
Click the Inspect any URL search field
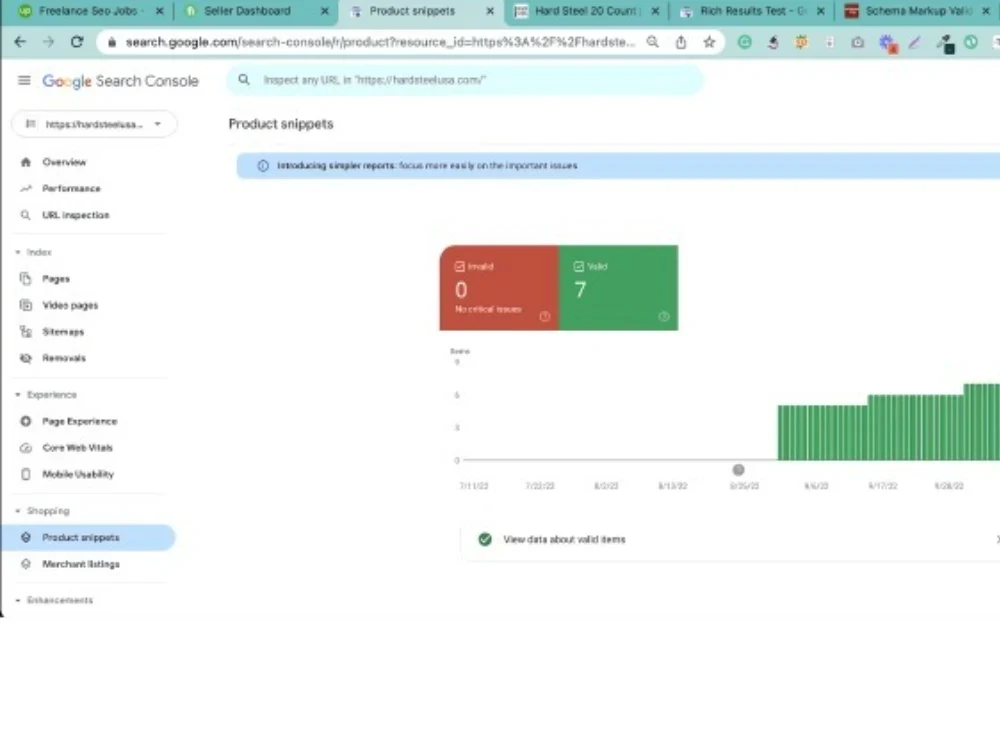click(x=466, y=80)
